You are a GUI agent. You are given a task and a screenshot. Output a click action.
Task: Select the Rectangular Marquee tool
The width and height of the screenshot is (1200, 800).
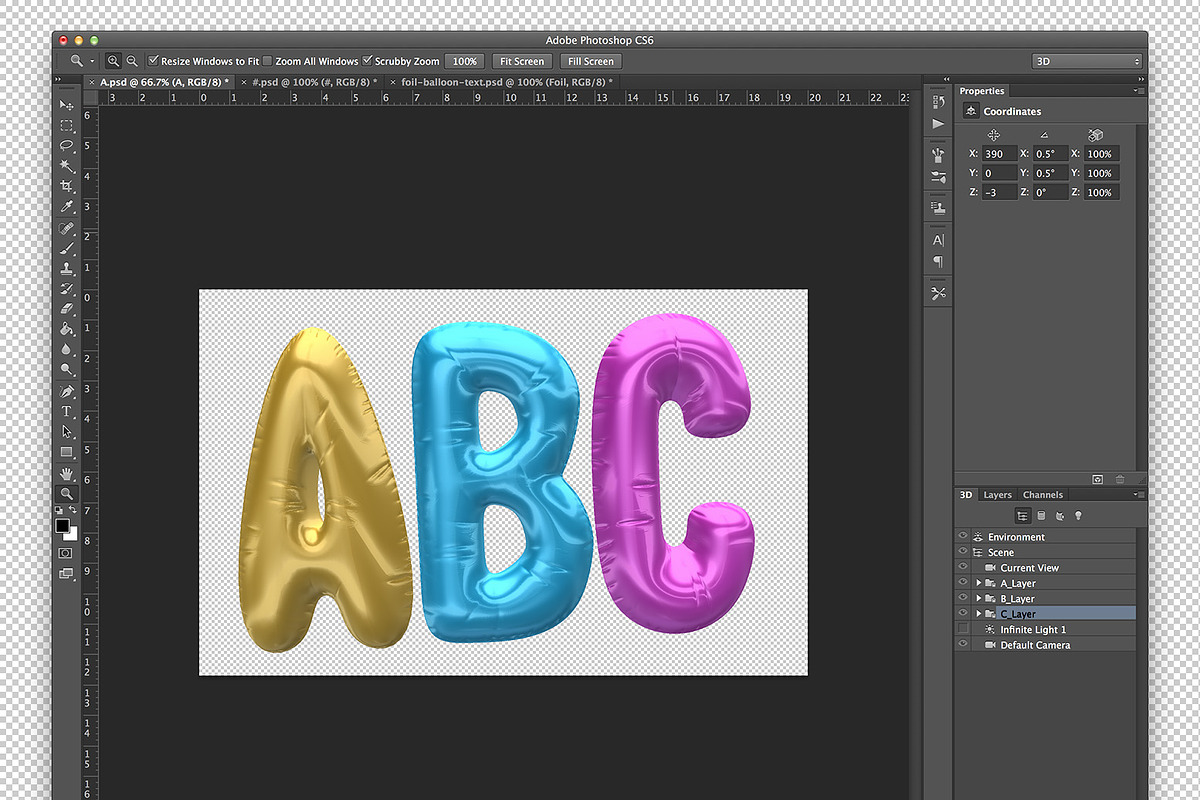[67, 125]
